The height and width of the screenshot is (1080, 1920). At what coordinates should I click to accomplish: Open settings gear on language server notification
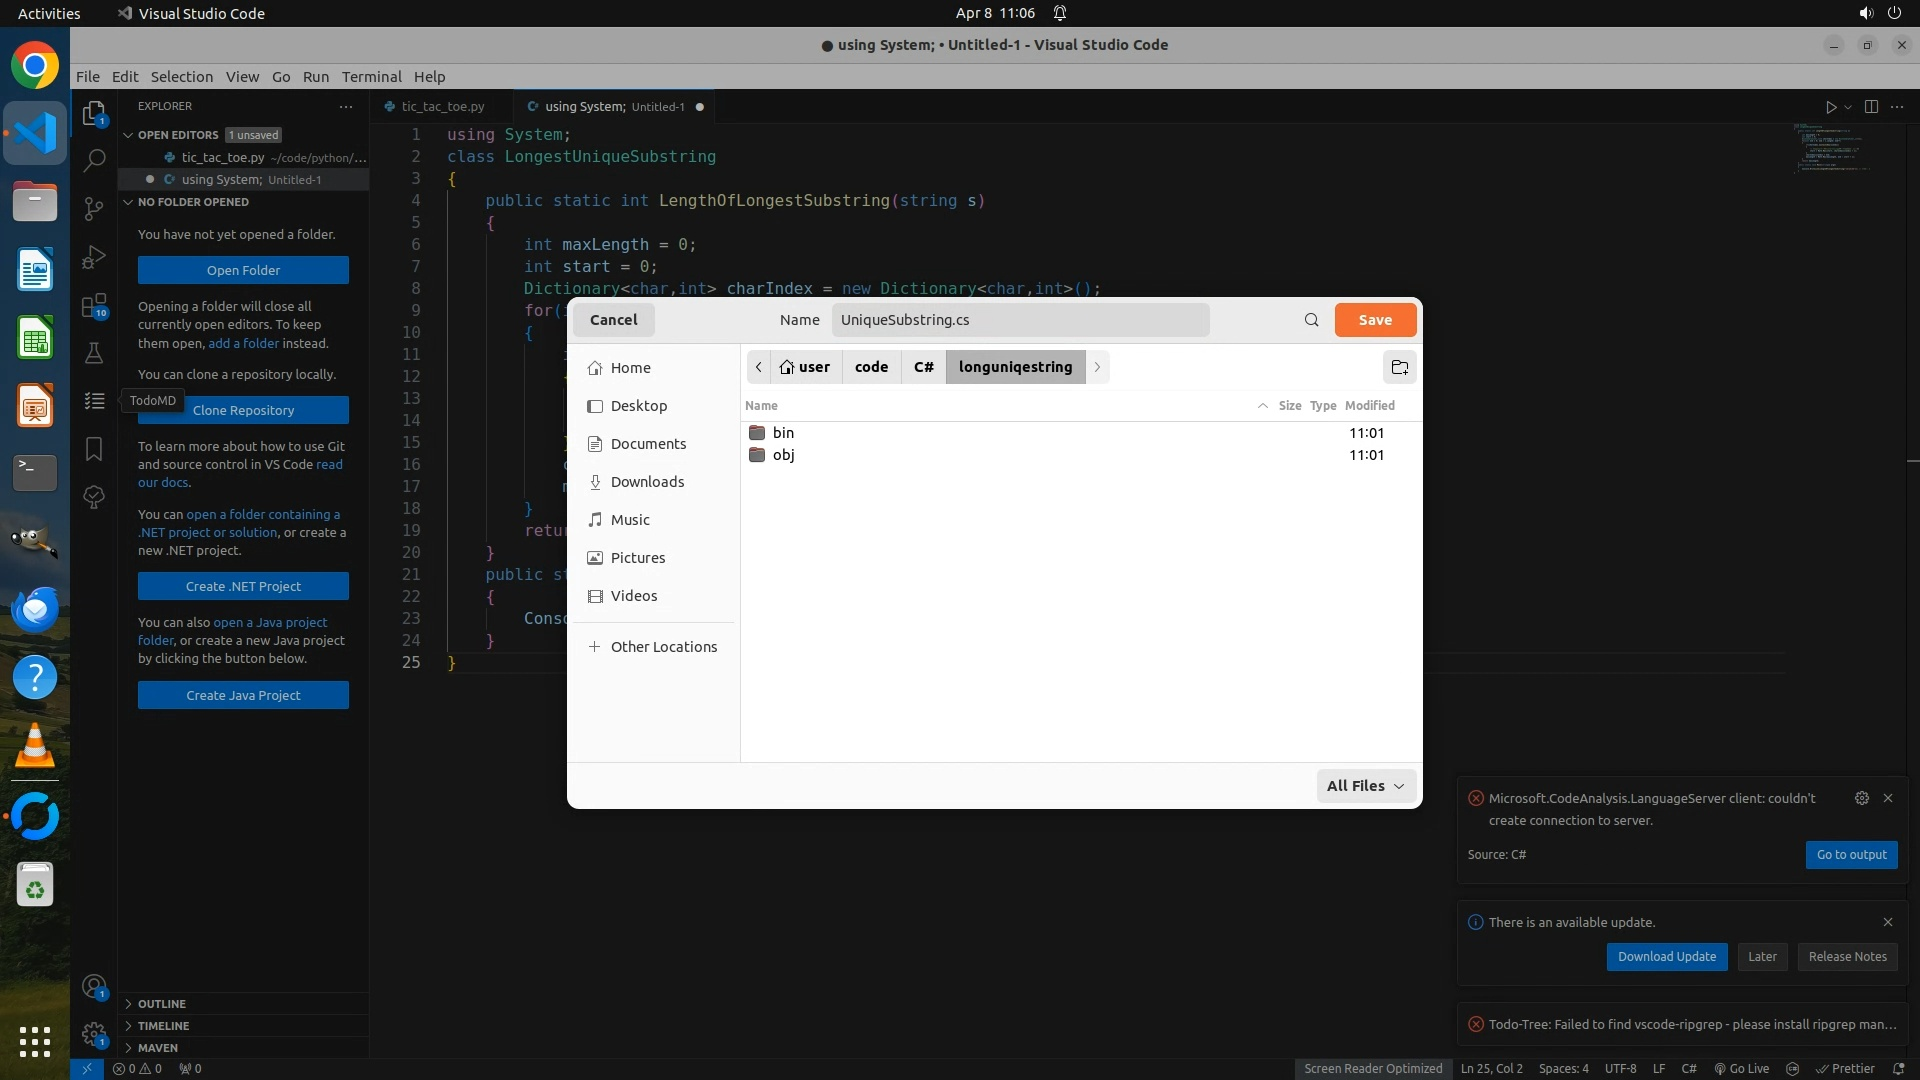pyautogui.click(x=1861, y=798)
